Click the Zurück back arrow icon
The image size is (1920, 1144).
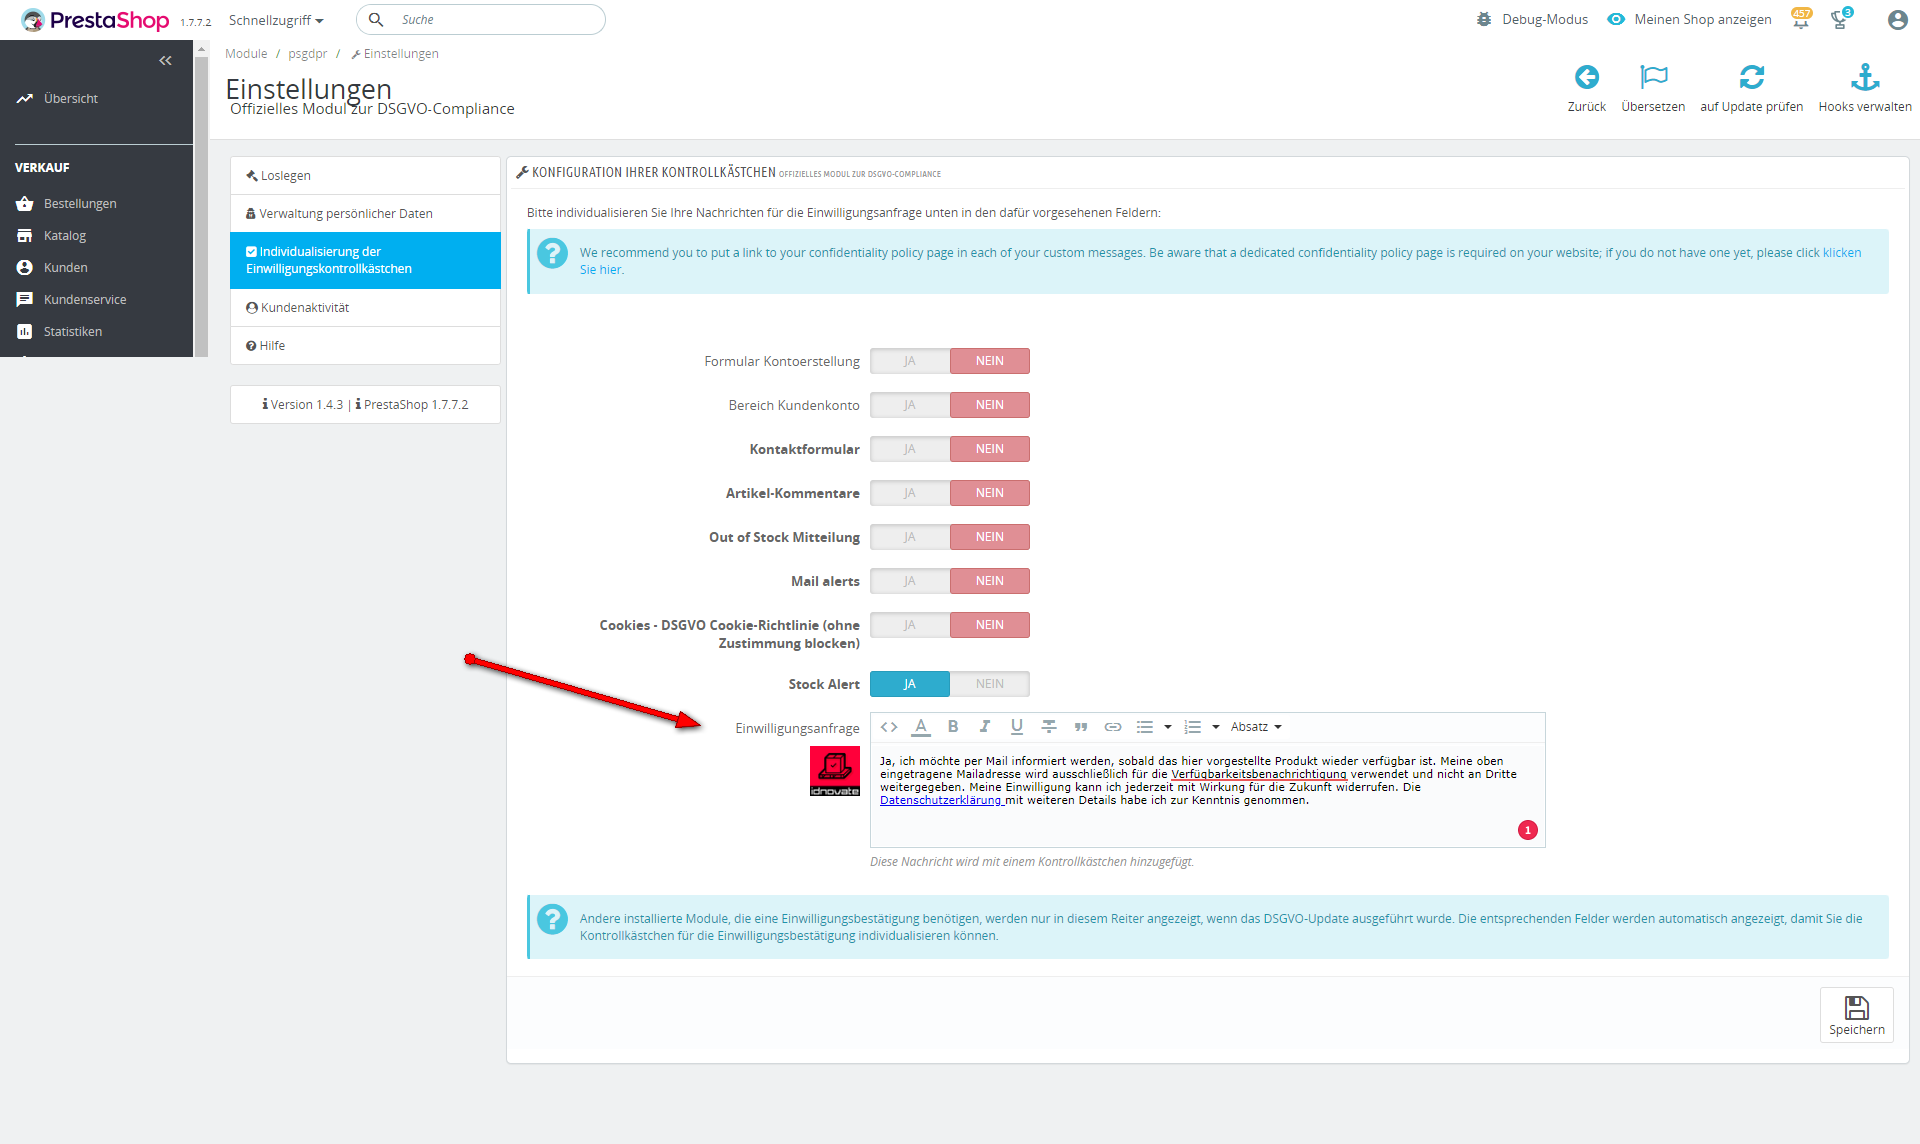1586,78
